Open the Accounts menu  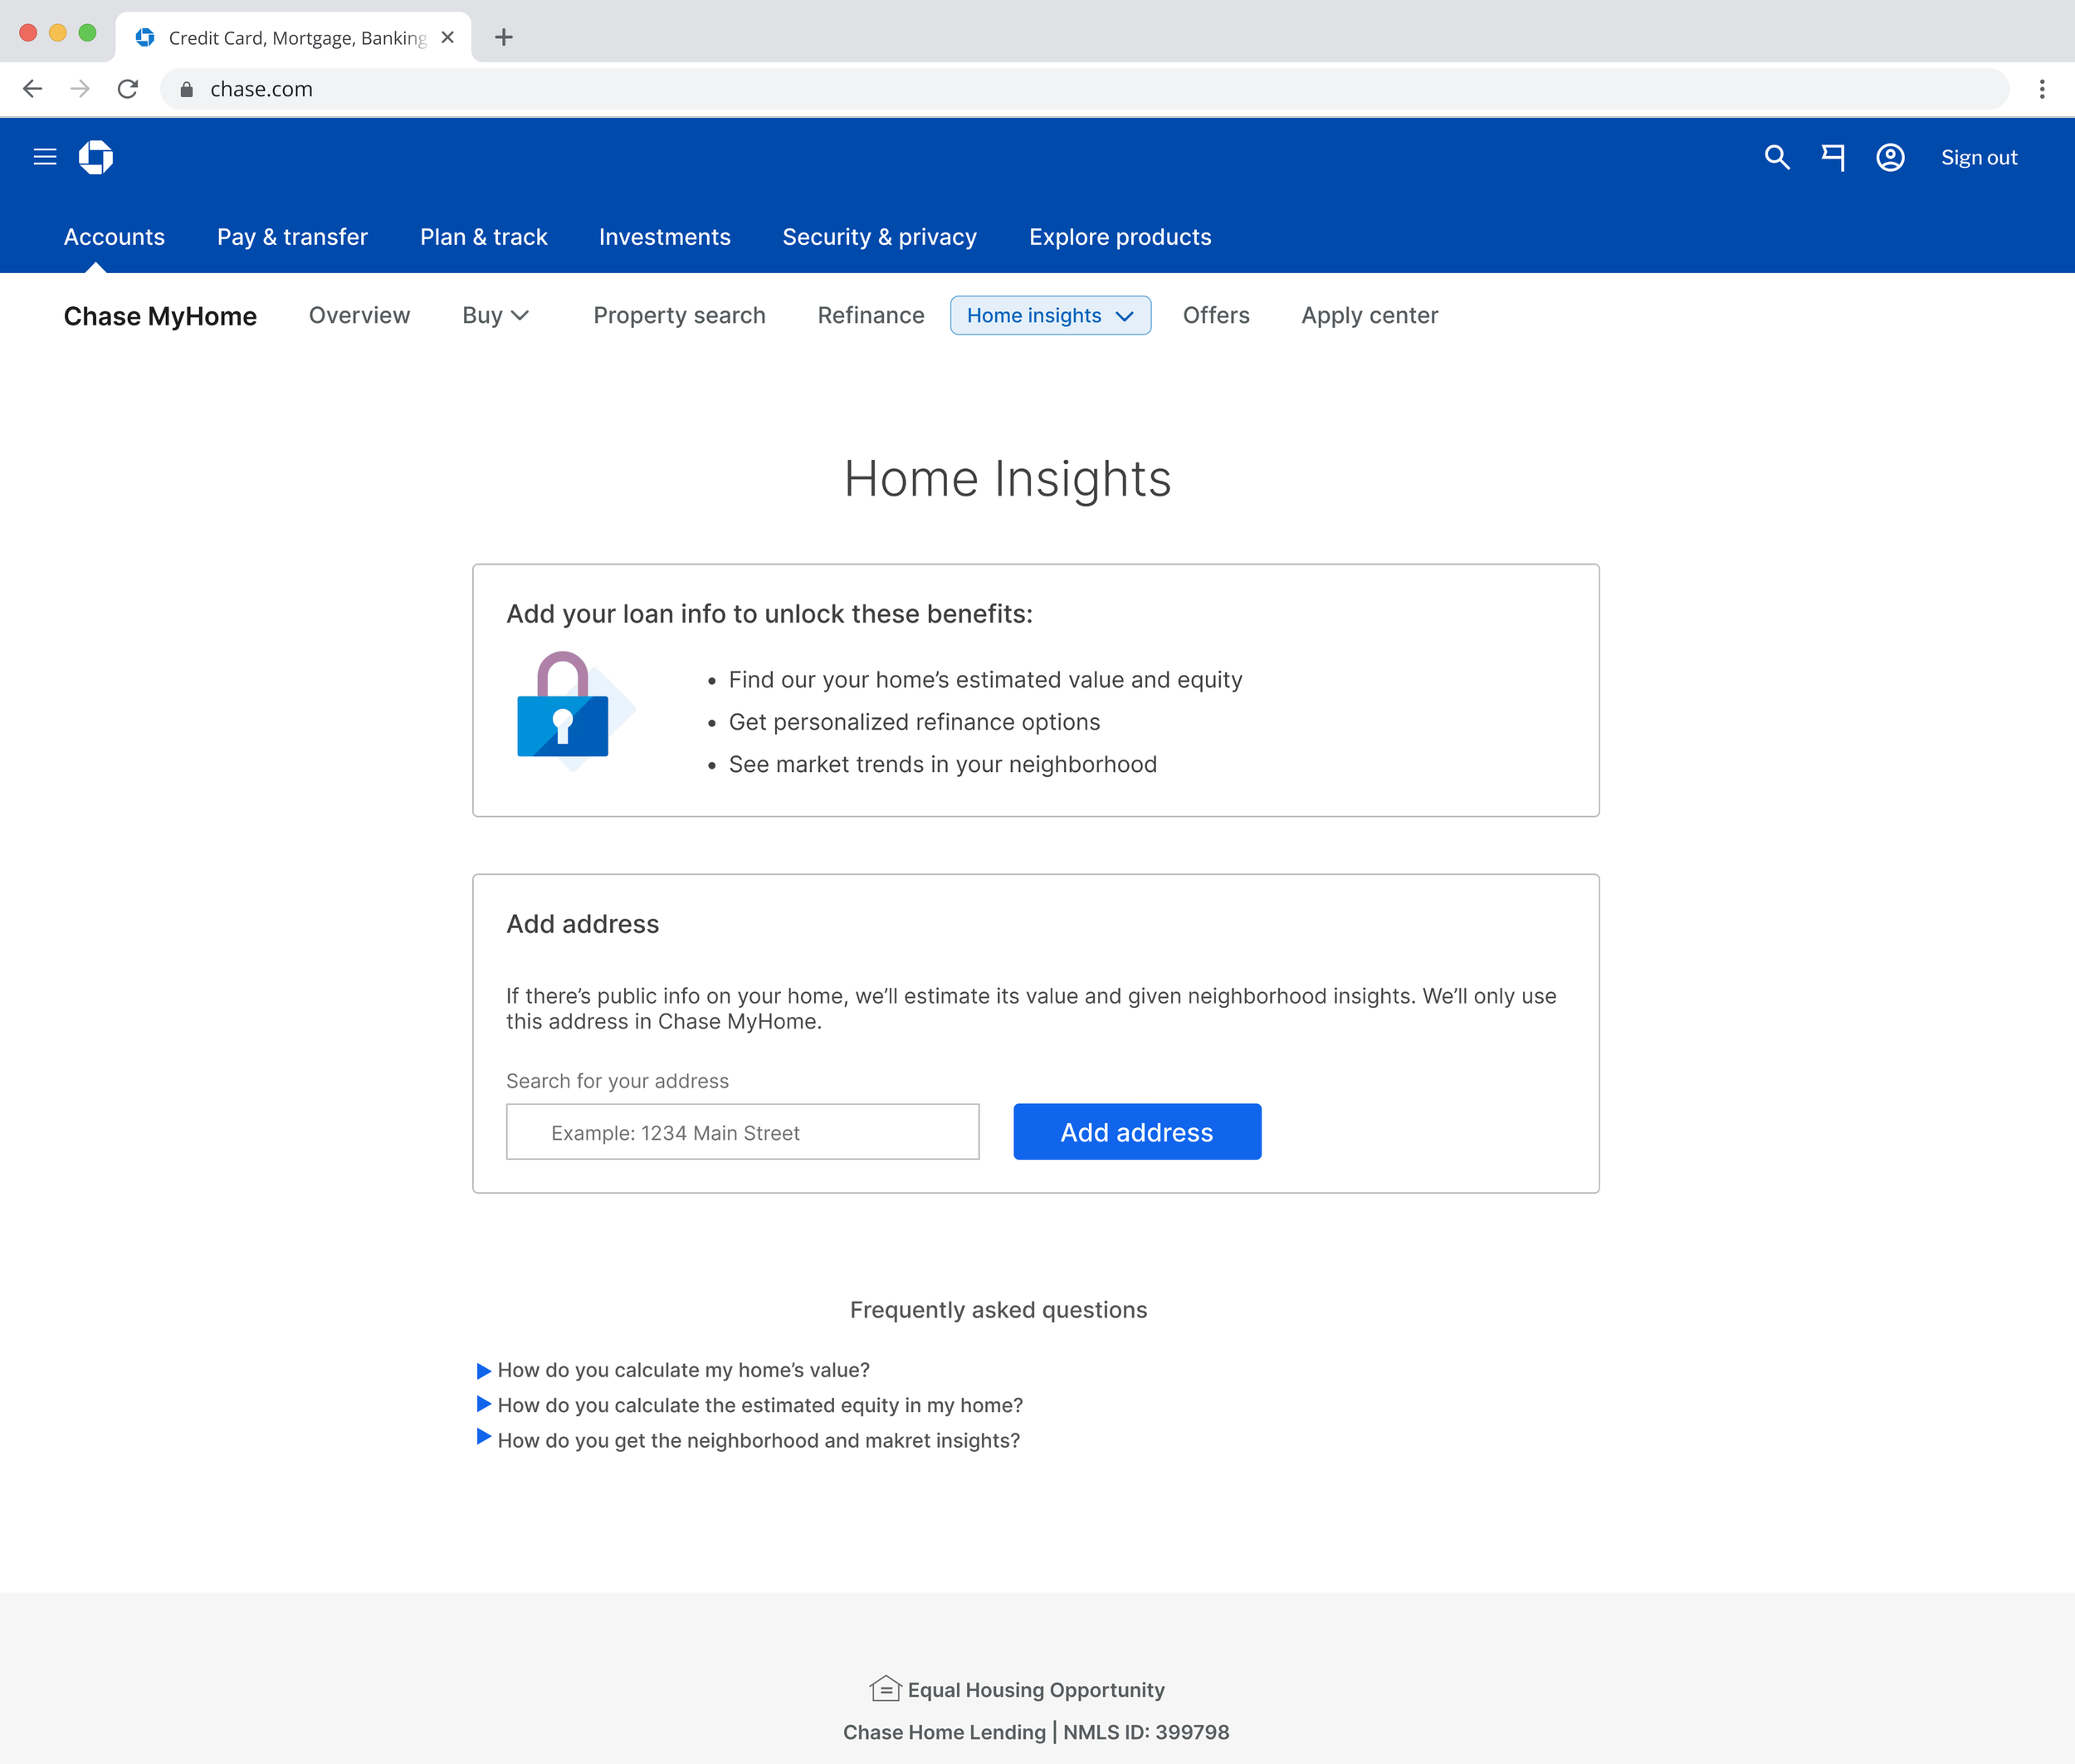tap(114, 237)
